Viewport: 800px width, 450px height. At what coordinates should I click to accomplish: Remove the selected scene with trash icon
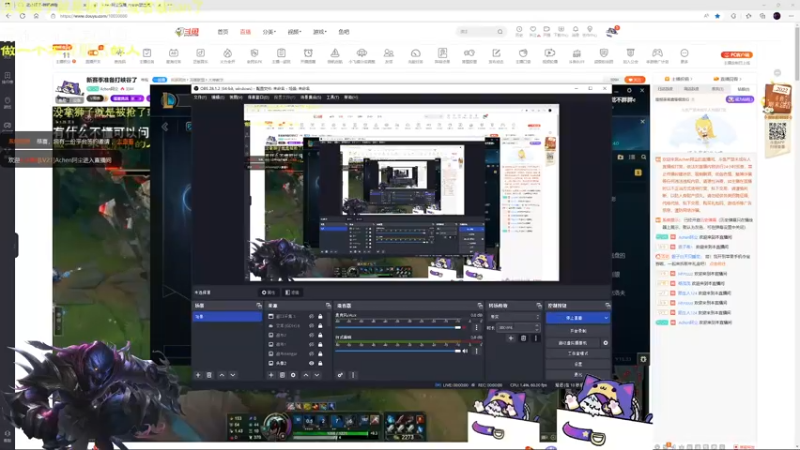point(209,375)
